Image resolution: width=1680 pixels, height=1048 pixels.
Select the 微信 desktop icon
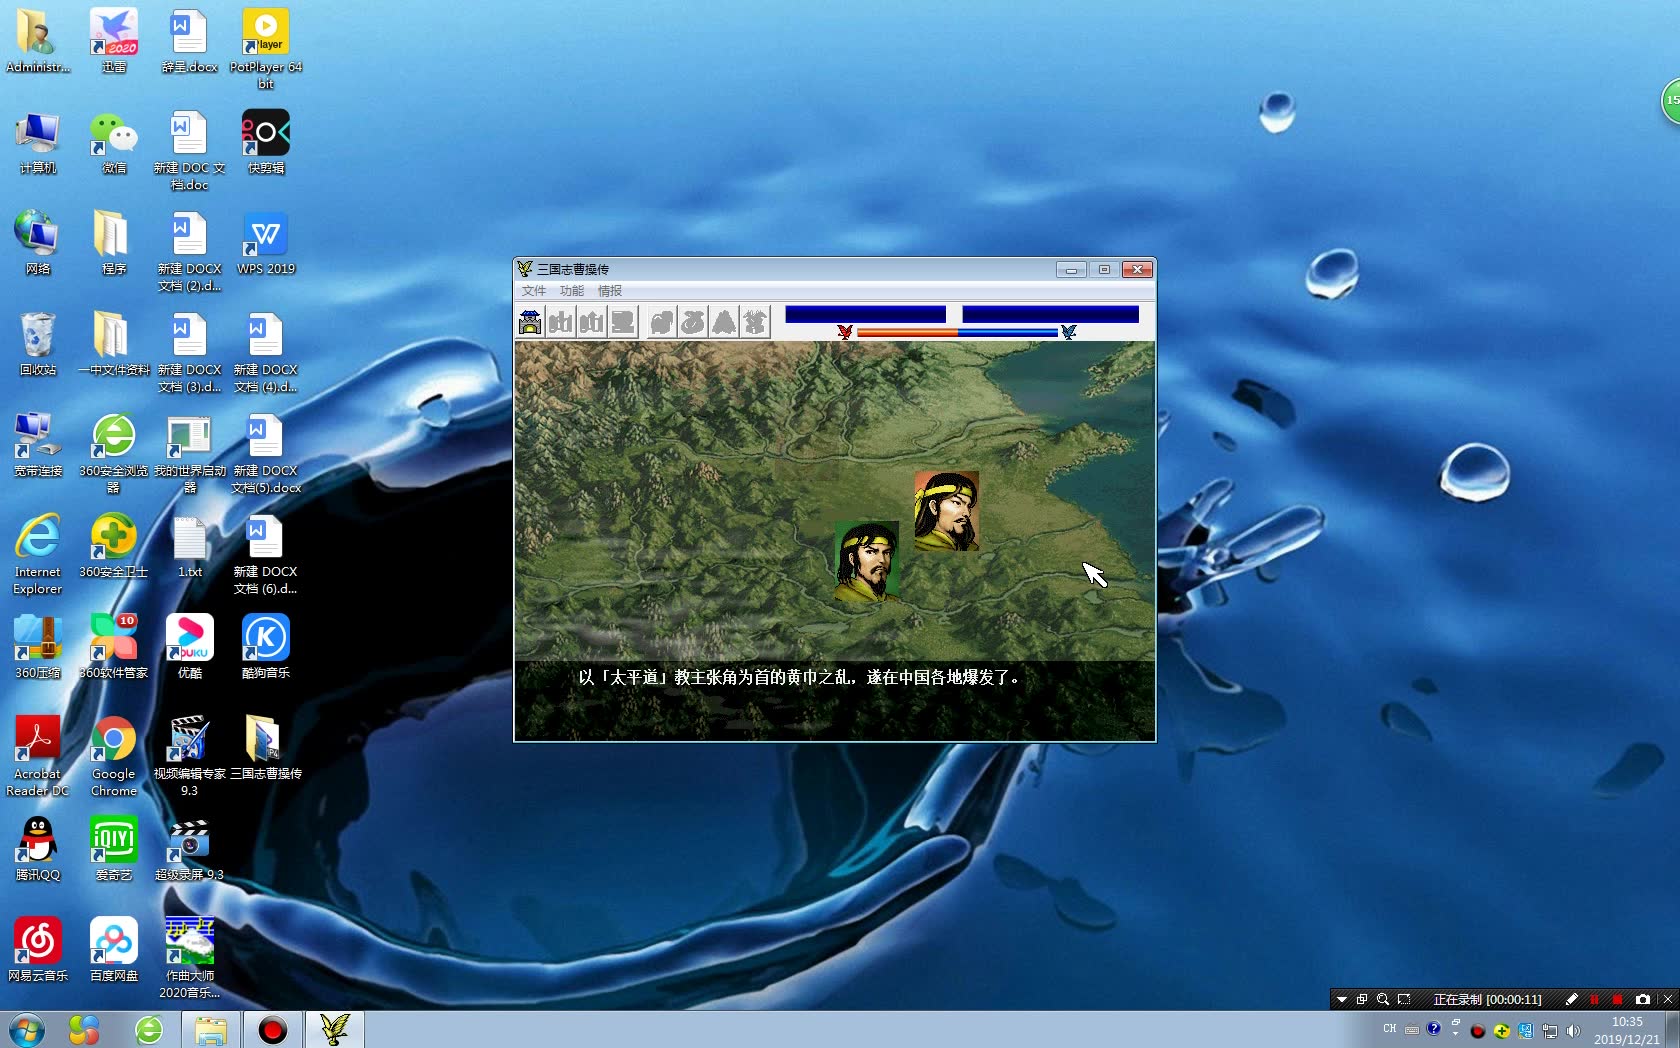114,141
